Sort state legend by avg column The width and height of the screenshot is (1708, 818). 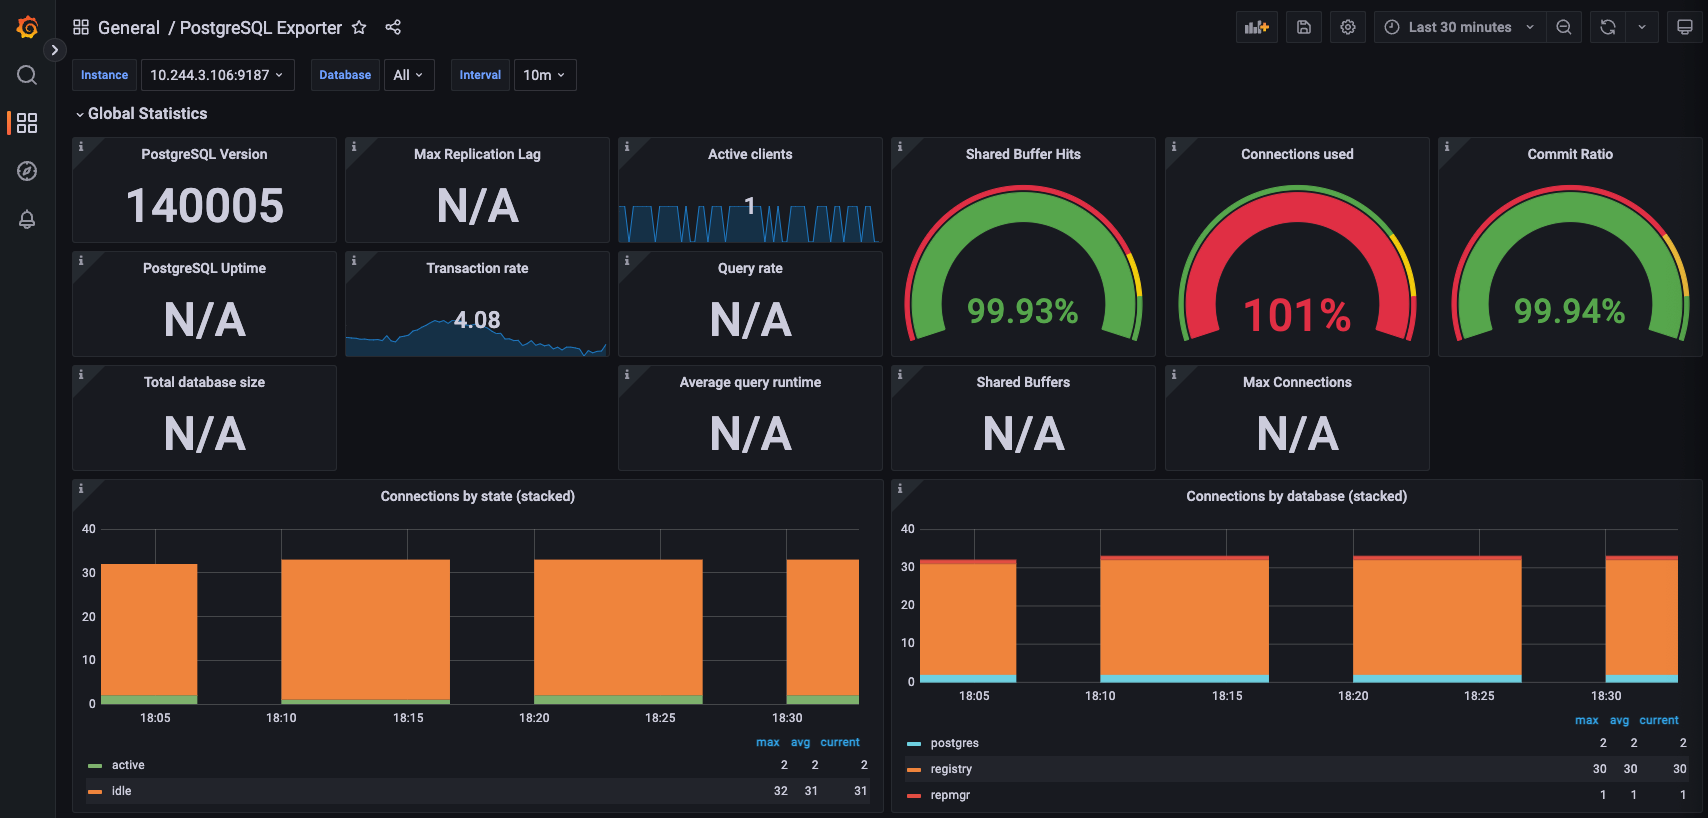pos(801,742)
